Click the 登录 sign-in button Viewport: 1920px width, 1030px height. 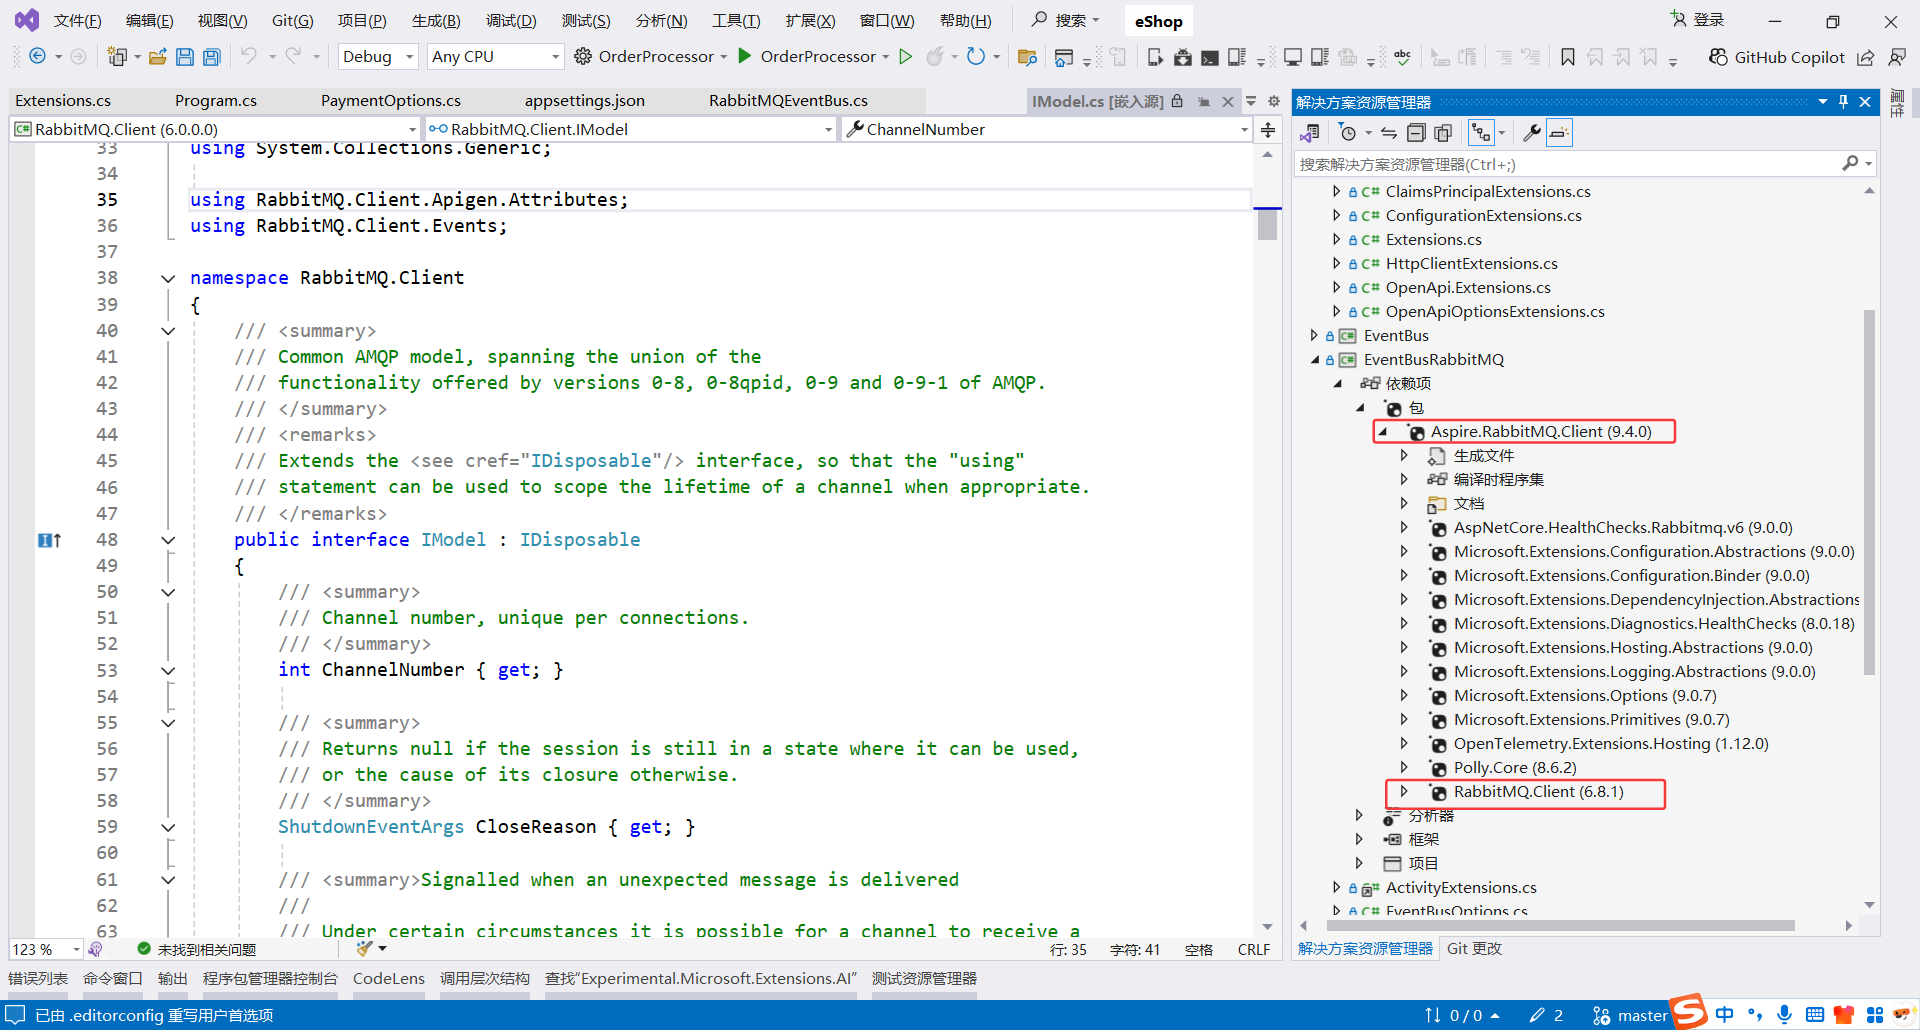[x=1697, y=20]
